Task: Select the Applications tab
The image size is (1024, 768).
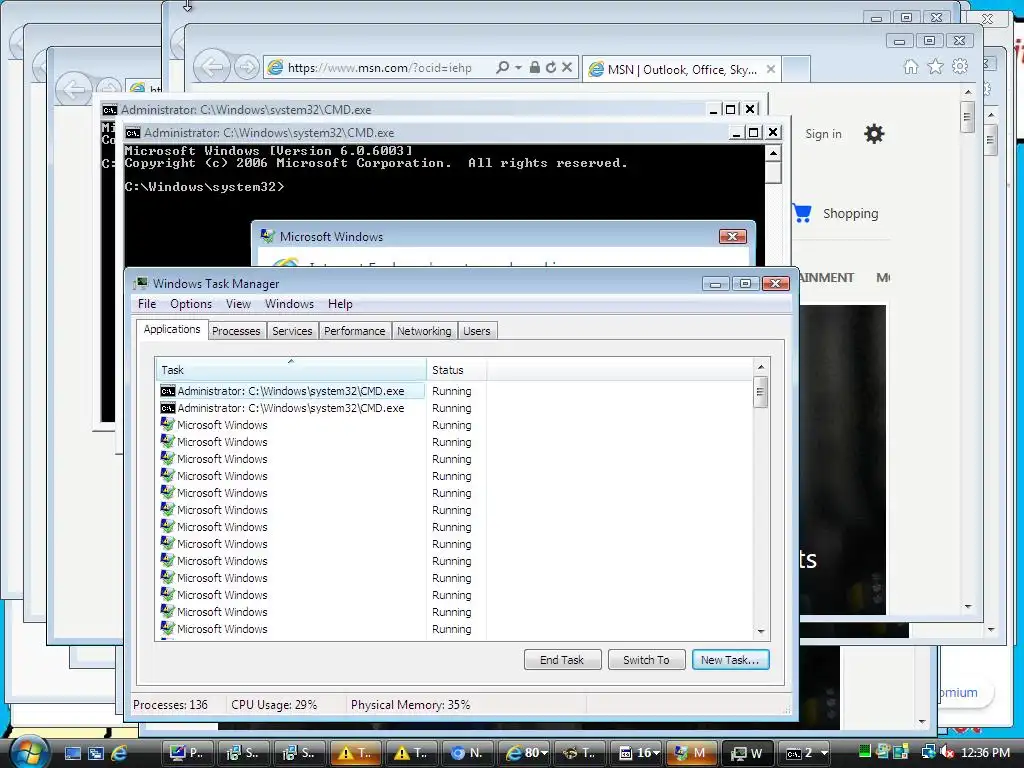Action: click(172, 329)
